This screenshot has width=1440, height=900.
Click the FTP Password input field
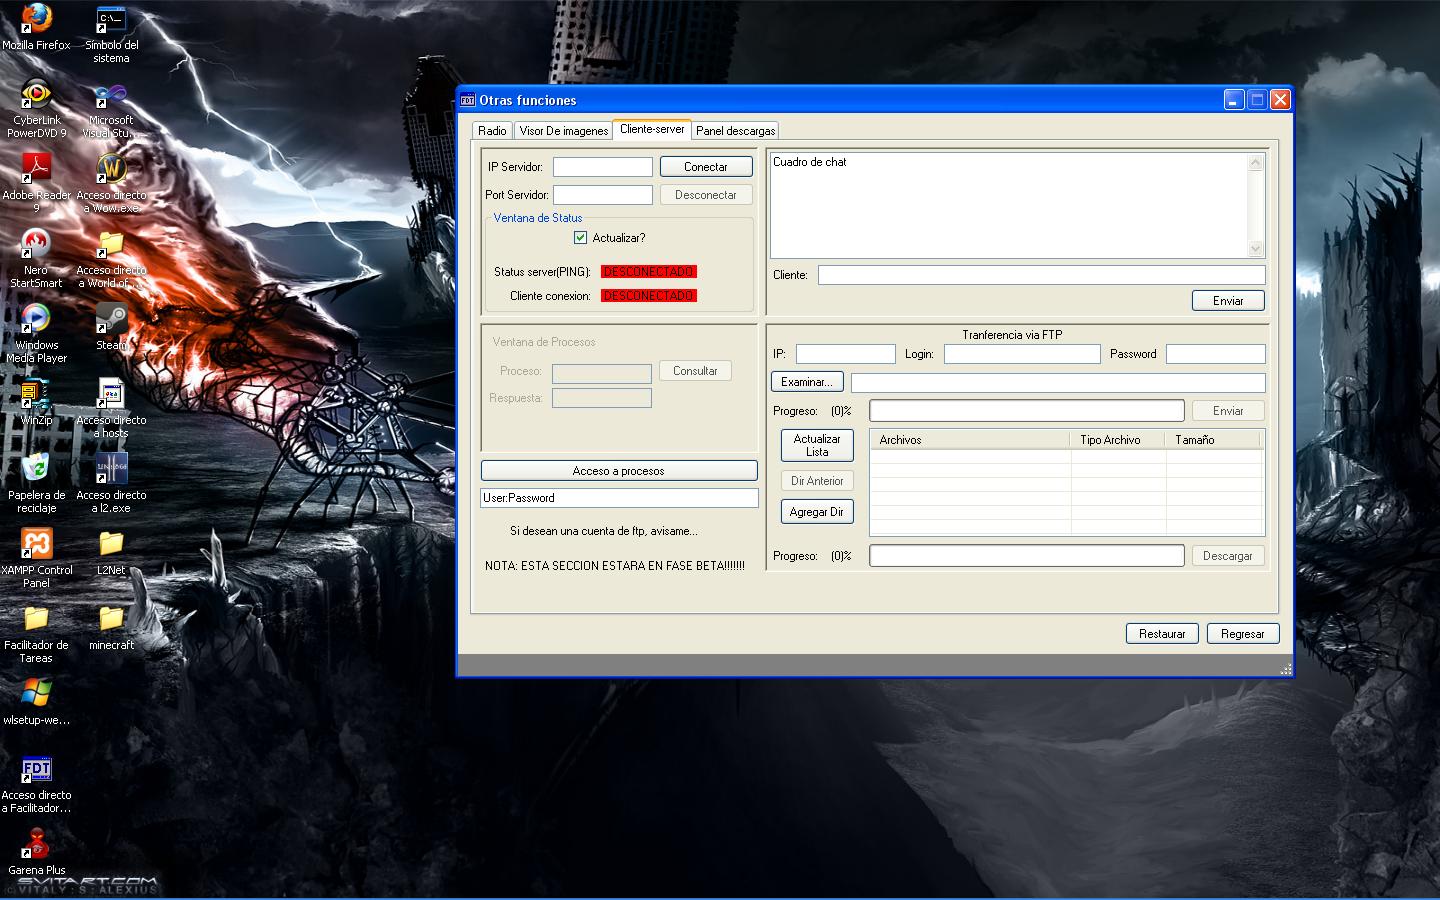[1216, 354]
